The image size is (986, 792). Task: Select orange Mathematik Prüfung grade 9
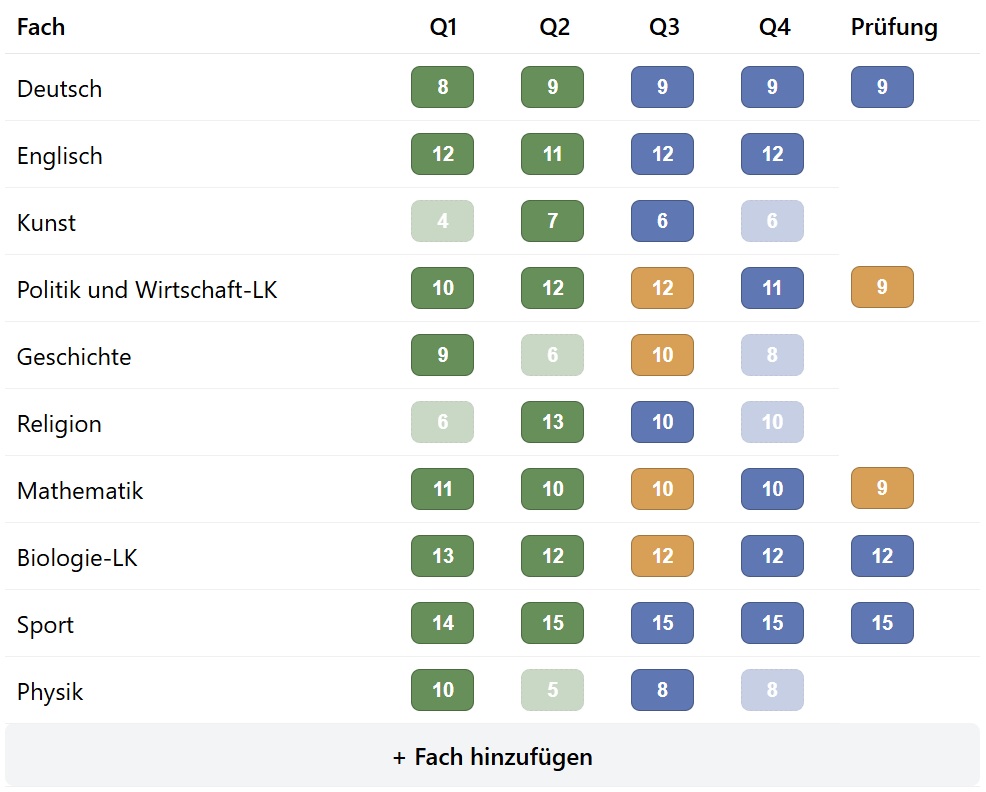click(881, 489)
